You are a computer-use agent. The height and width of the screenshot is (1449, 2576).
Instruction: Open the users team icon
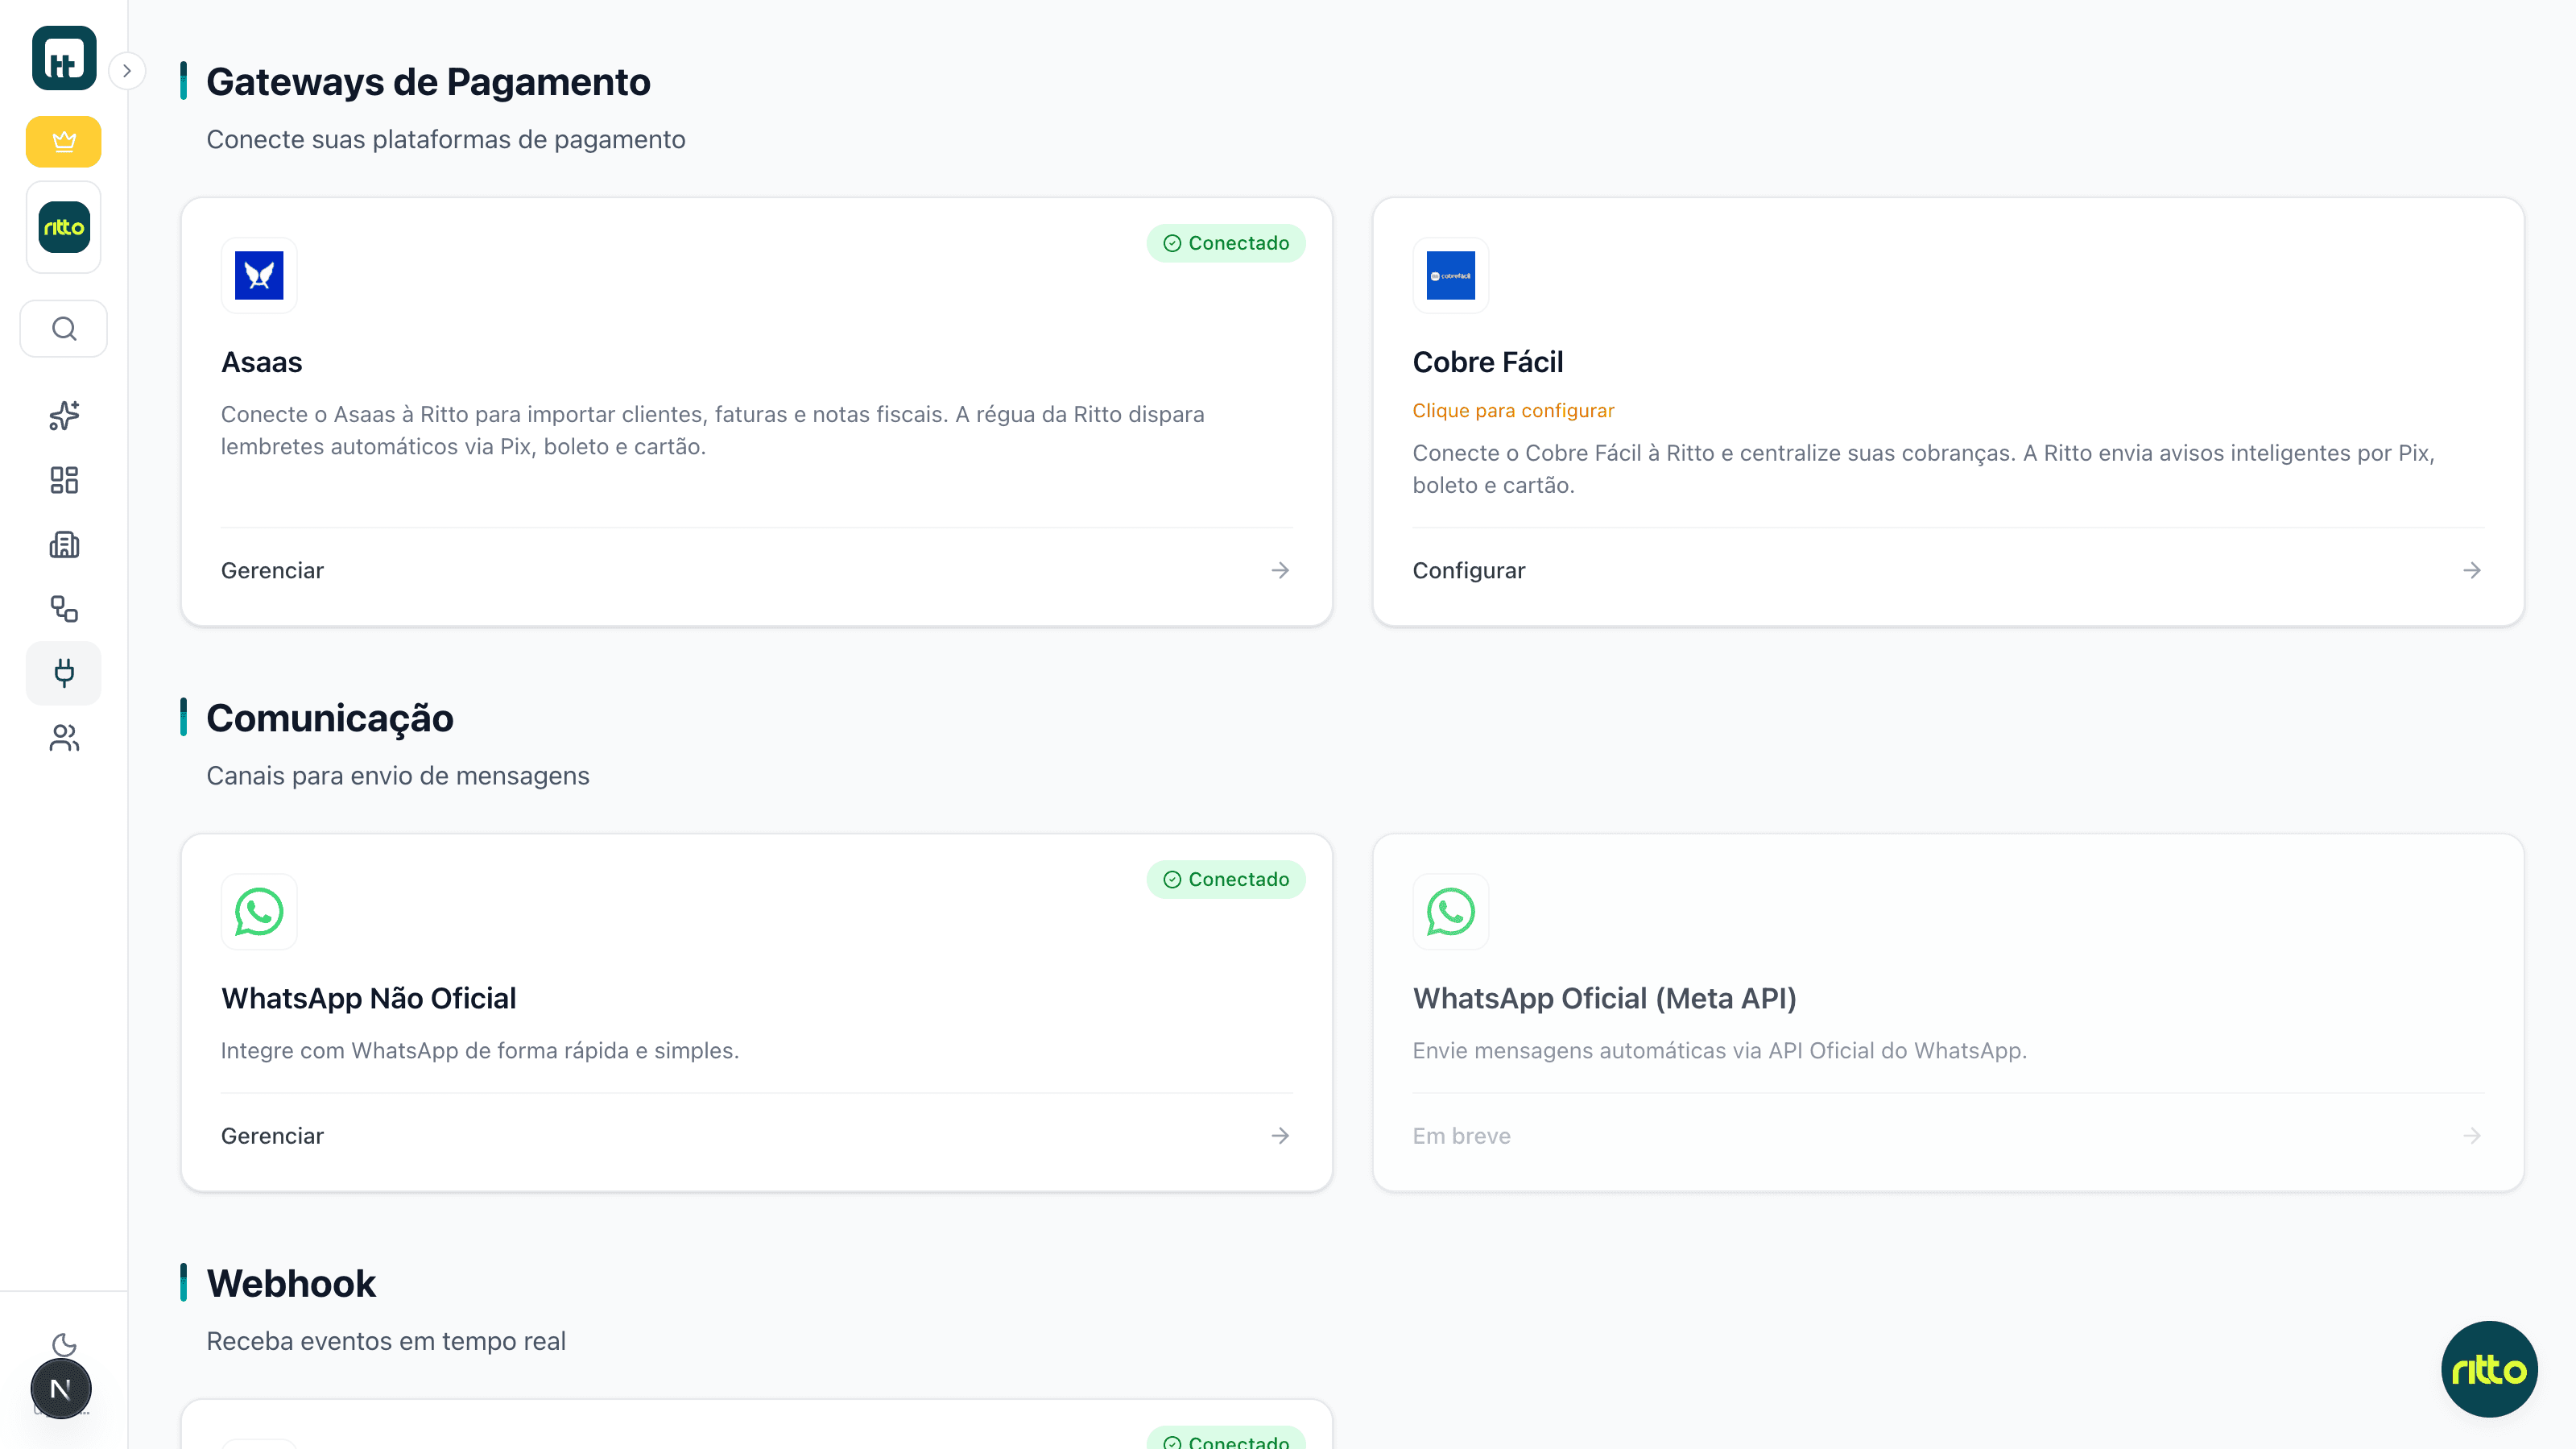(63, 737)
